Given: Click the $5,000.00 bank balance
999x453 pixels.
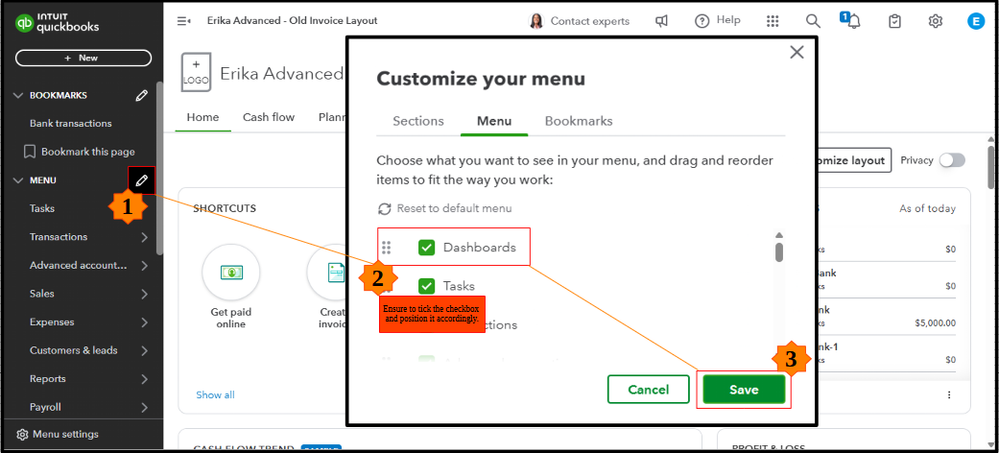Looking at the screenshot, I should coord(935,323).
